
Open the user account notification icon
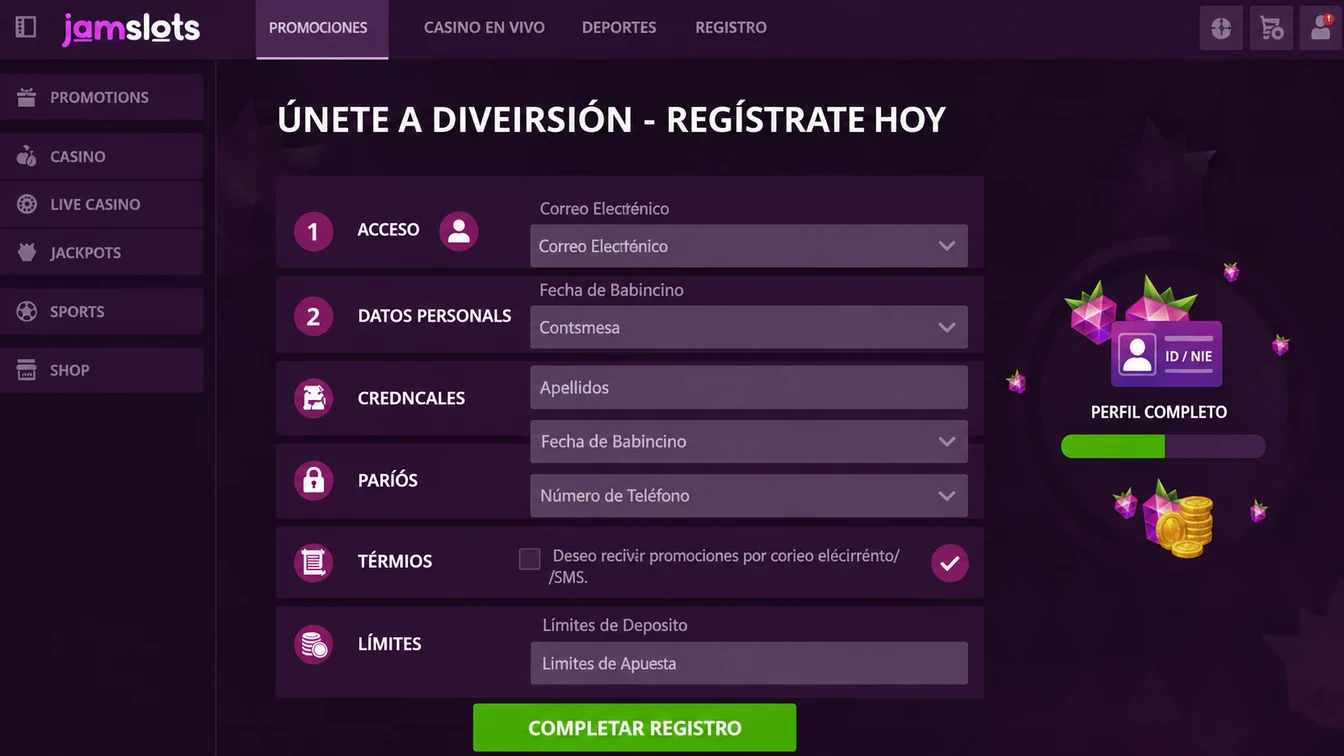tap(1322, 28)
